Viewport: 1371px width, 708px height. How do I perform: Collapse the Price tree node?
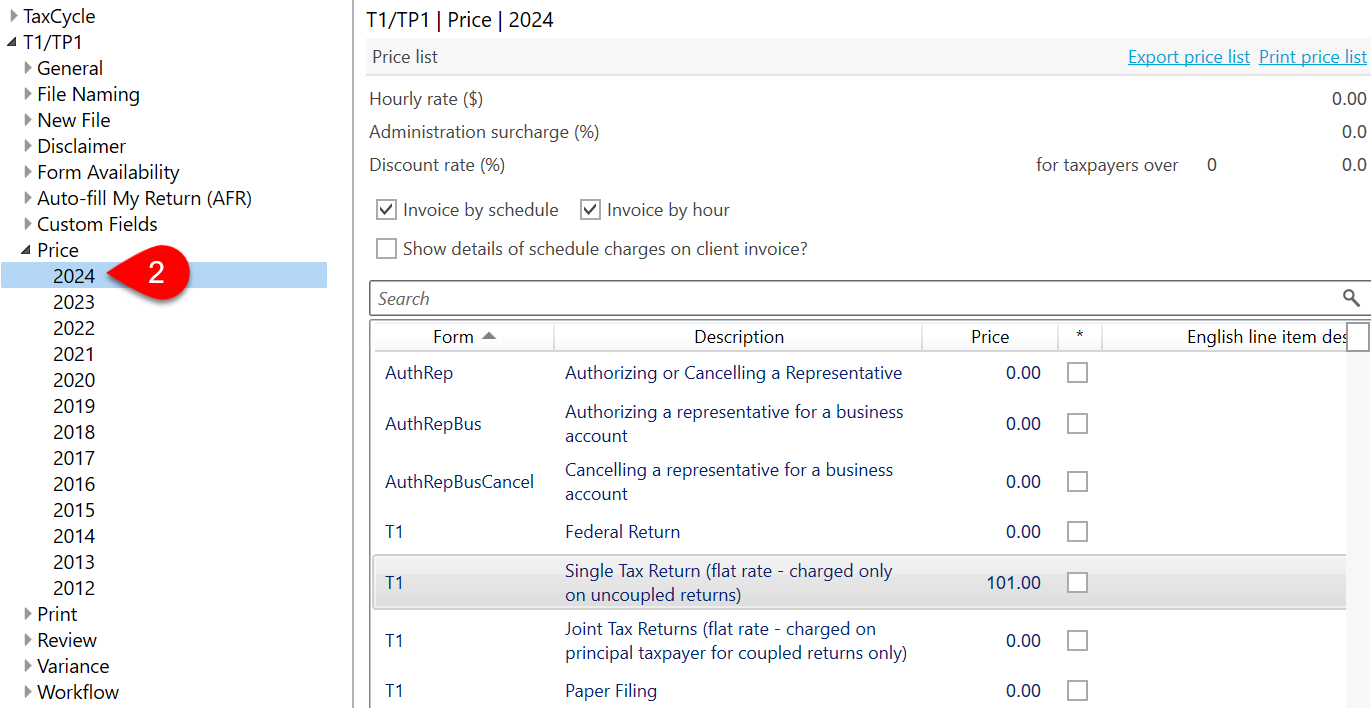[27, 250]
